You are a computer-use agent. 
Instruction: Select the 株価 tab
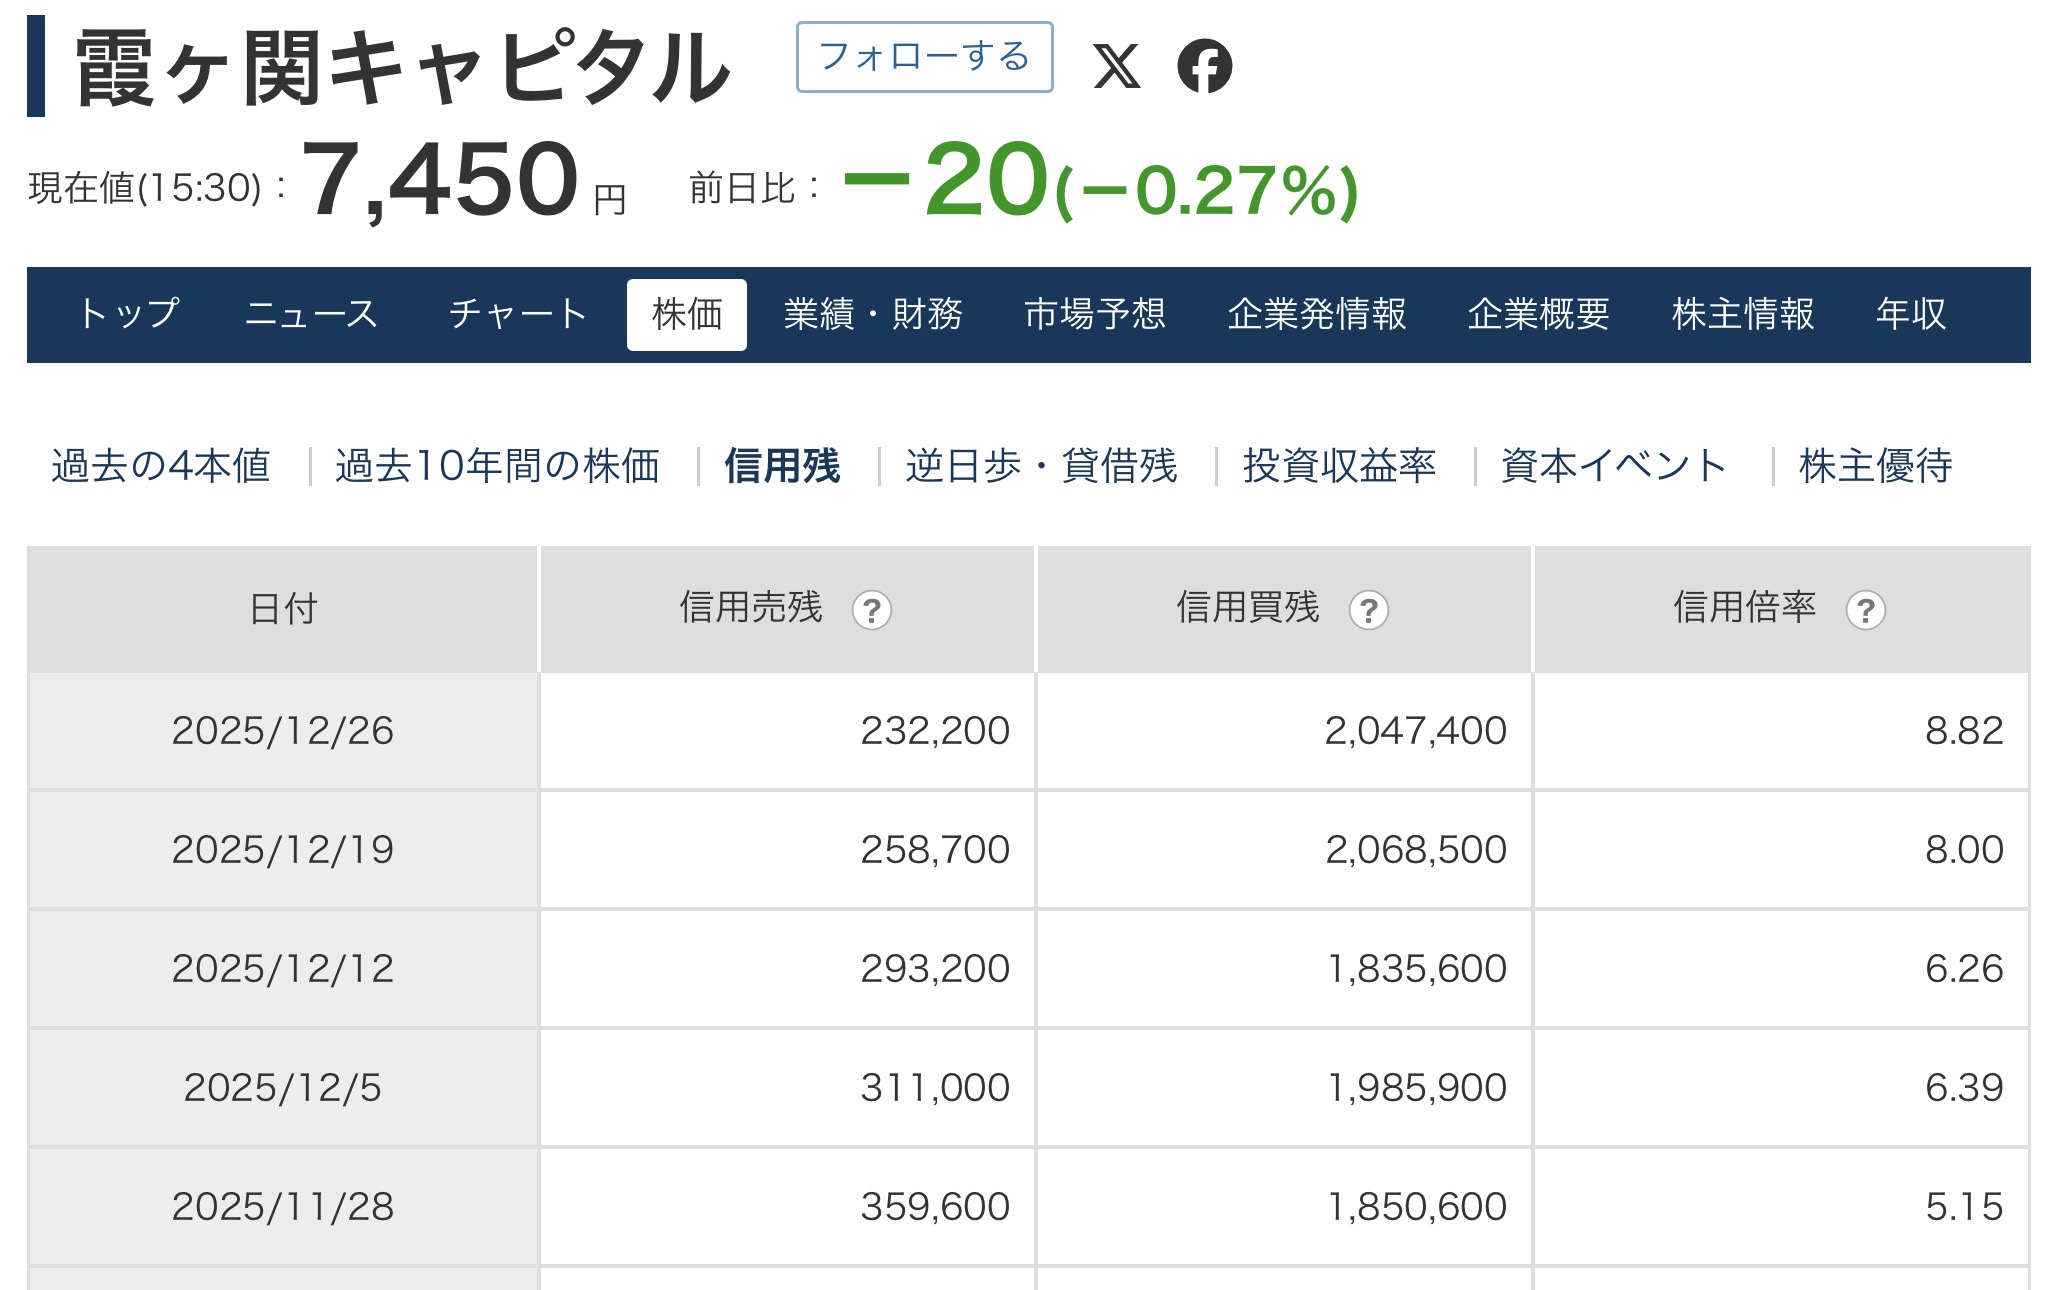[x=686, y=314]
